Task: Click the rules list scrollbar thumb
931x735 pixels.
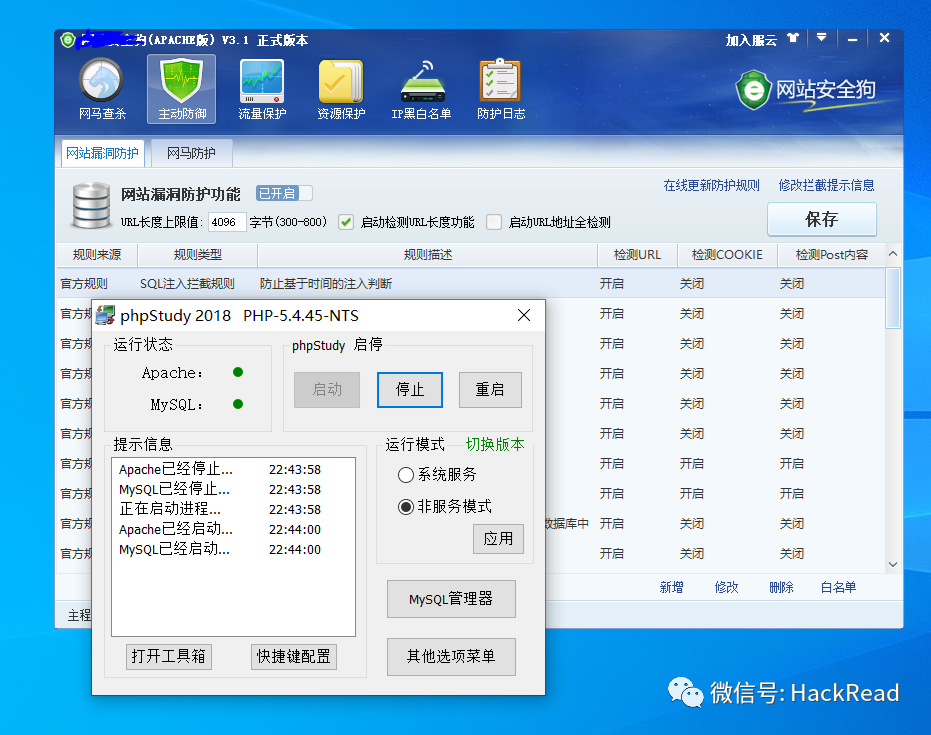Action: (892, 297)
